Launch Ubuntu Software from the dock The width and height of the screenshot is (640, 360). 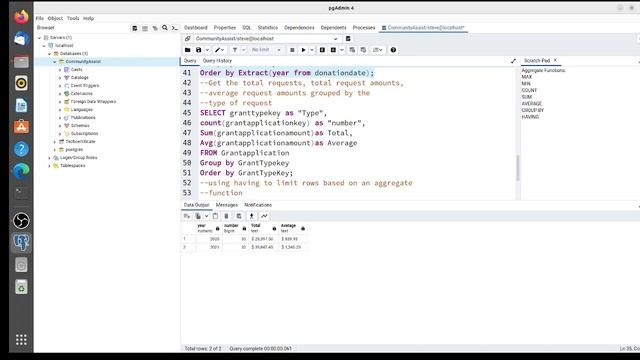21,127
